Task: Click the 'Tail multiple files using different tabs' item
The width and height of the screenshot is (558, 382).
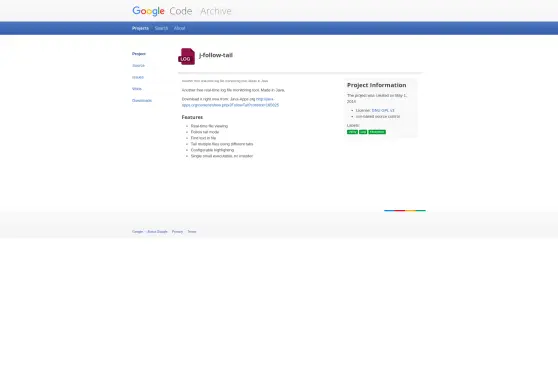Action: [222, 144]
